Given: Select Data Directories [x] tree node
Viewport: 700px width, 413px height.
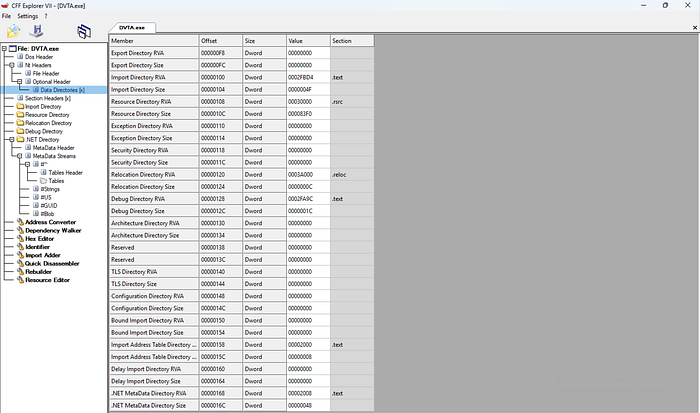Looking at the screenshot, I should coord(62,90).
